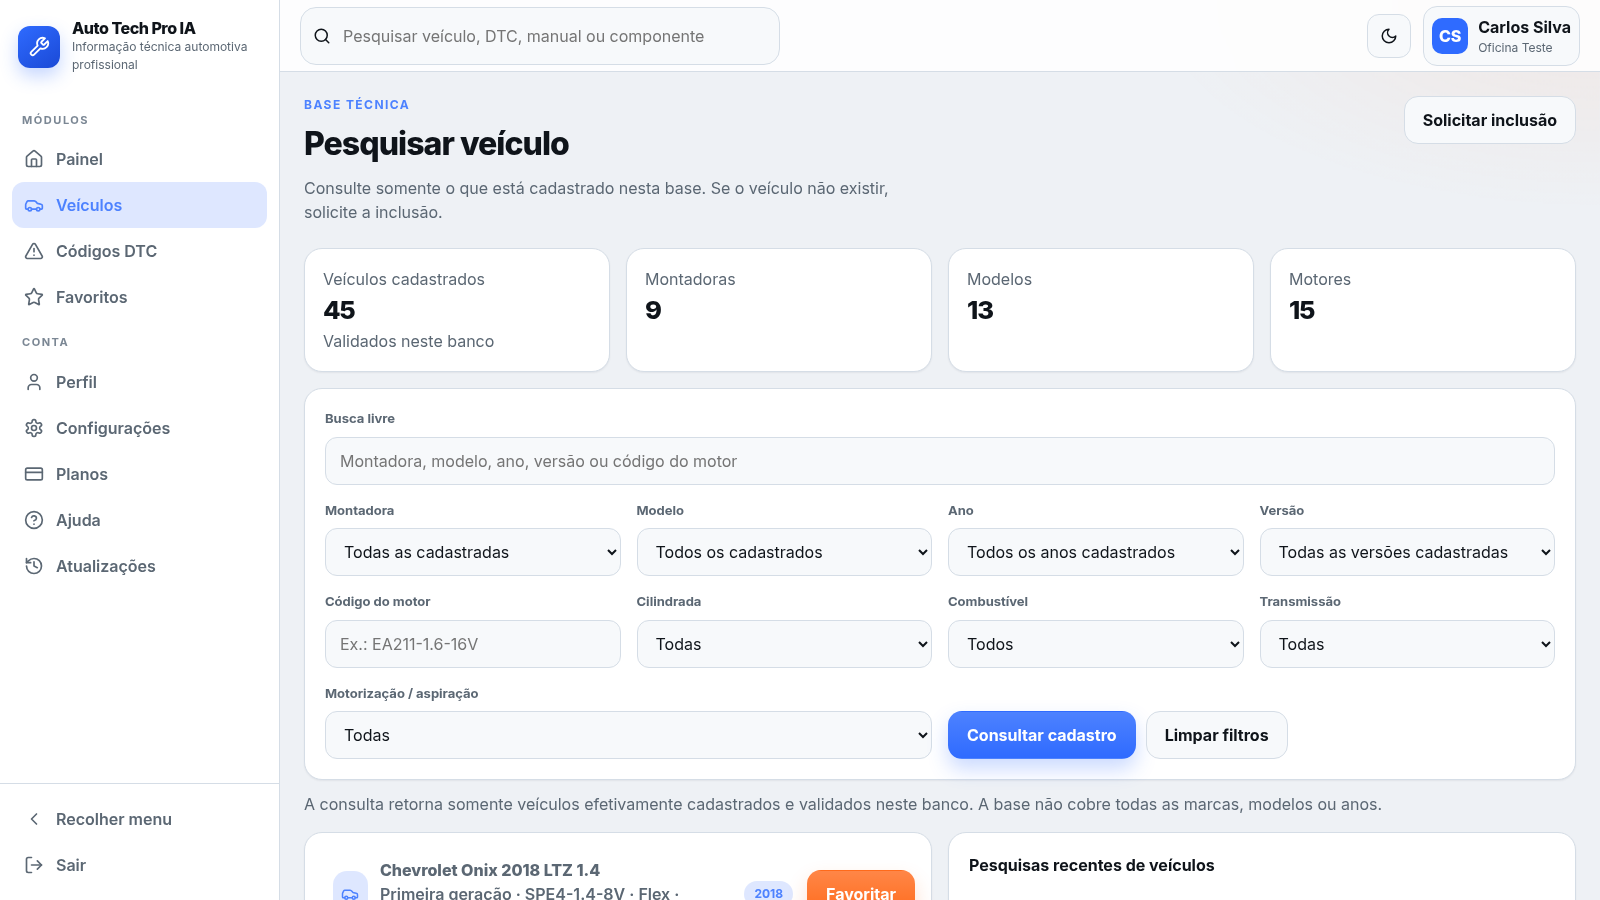Focus the Busca livre input field
This screenshot has height=900, width=1600.
[940, 461]
